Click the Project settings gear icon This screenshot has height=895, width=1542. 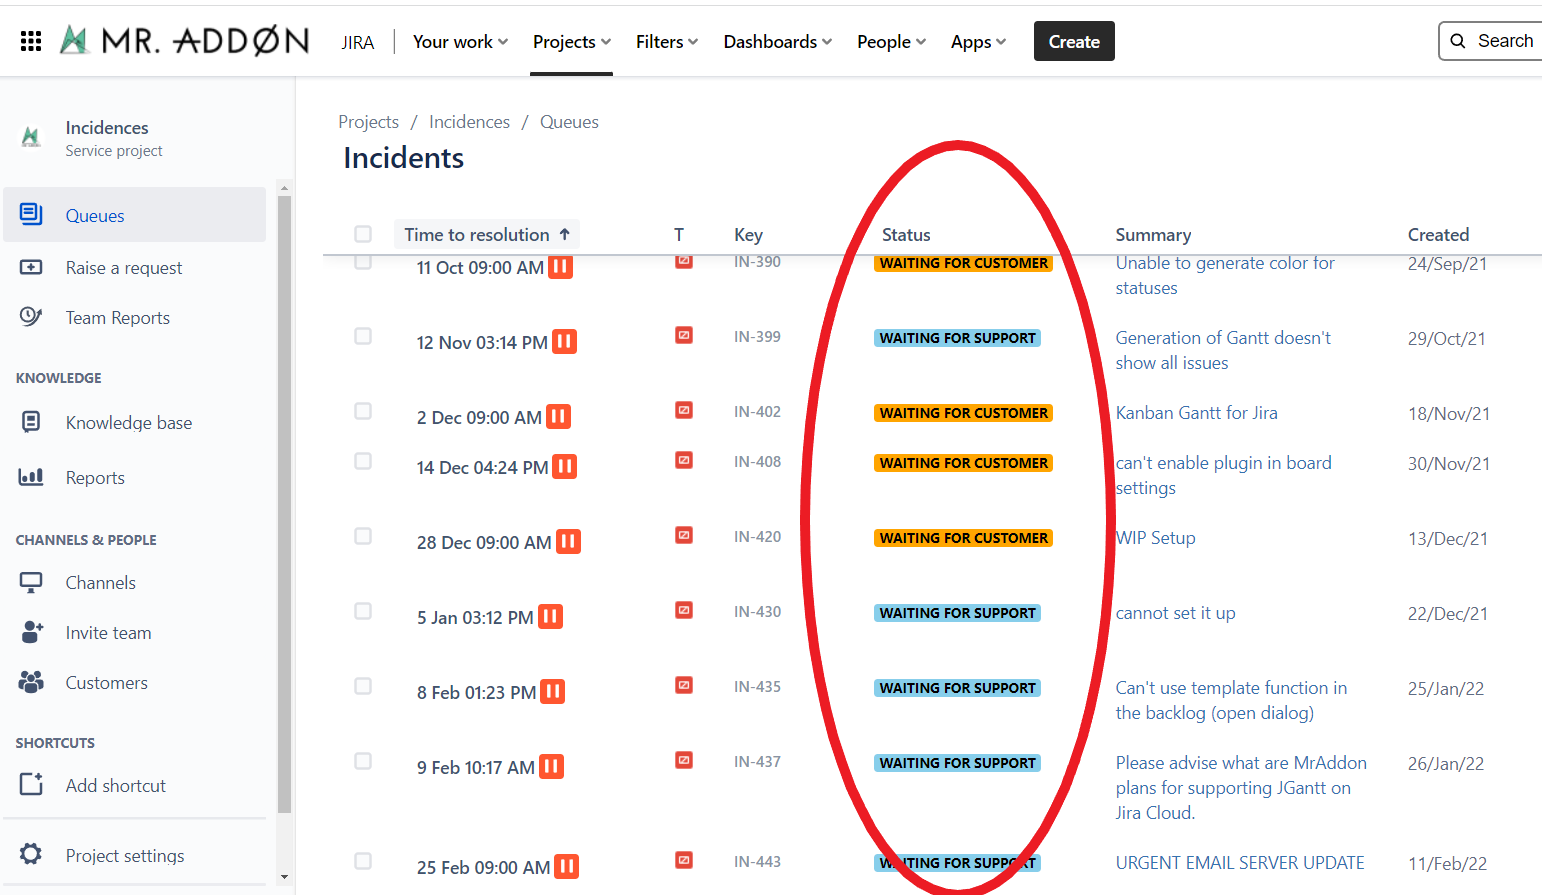[31, 854]
